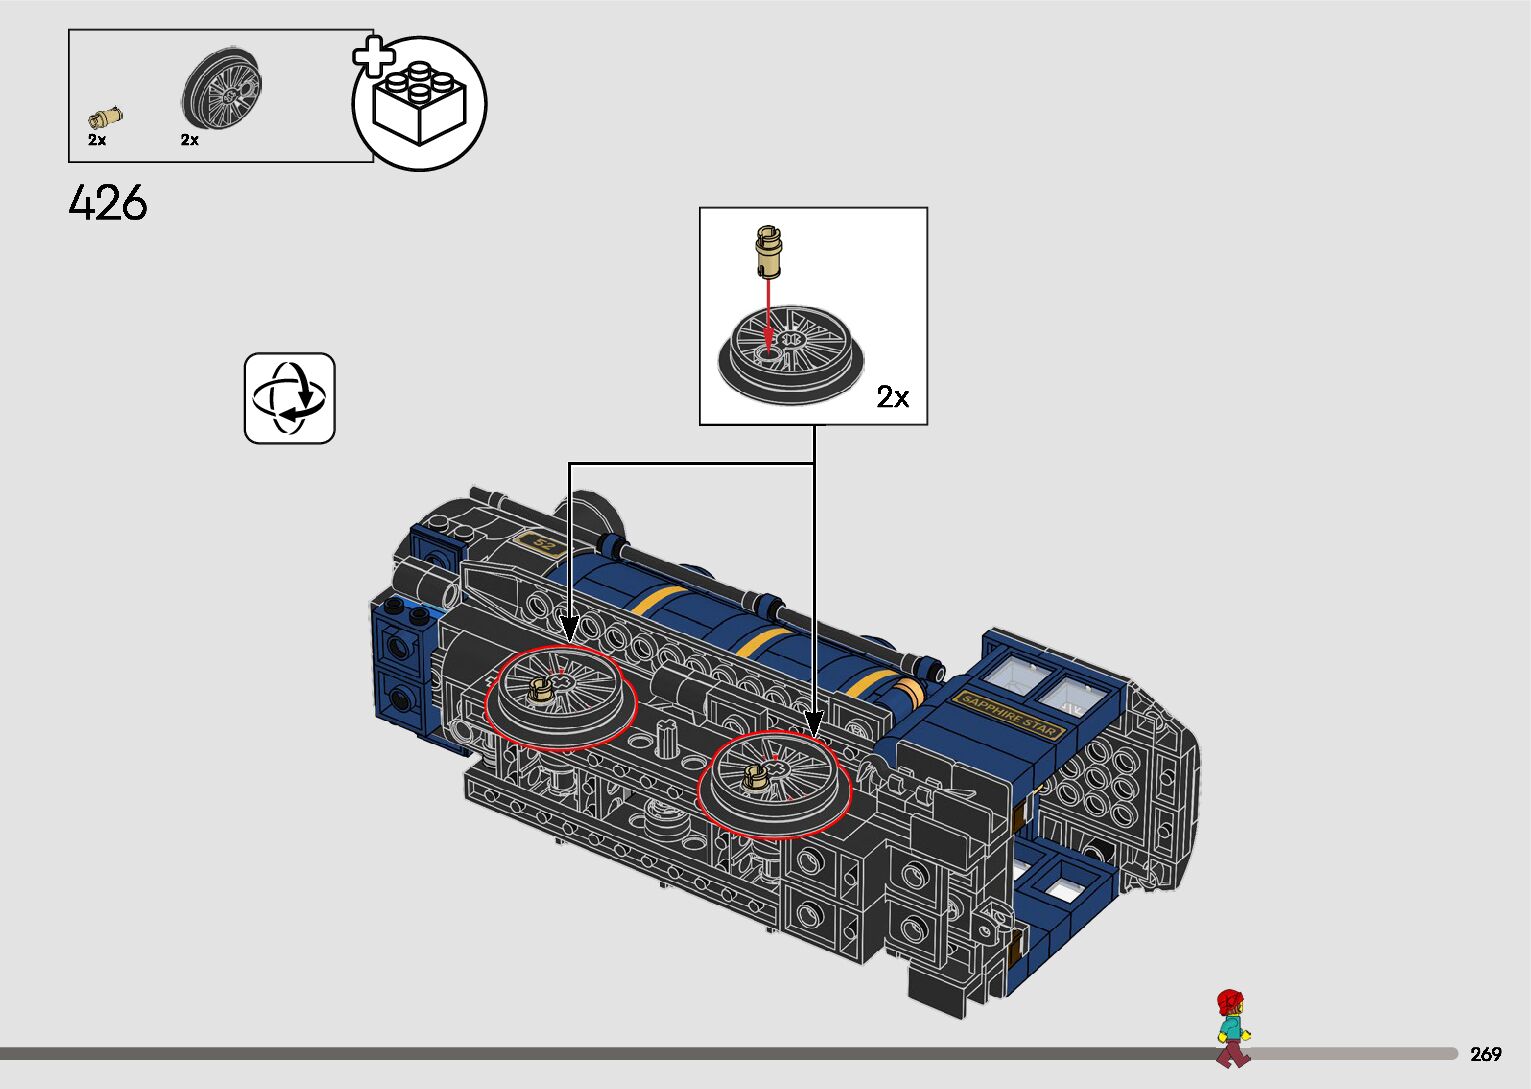Screen dimensions: 1531x1089
Task: Select the tan pin in parts list
Action: tap(106, 115)
